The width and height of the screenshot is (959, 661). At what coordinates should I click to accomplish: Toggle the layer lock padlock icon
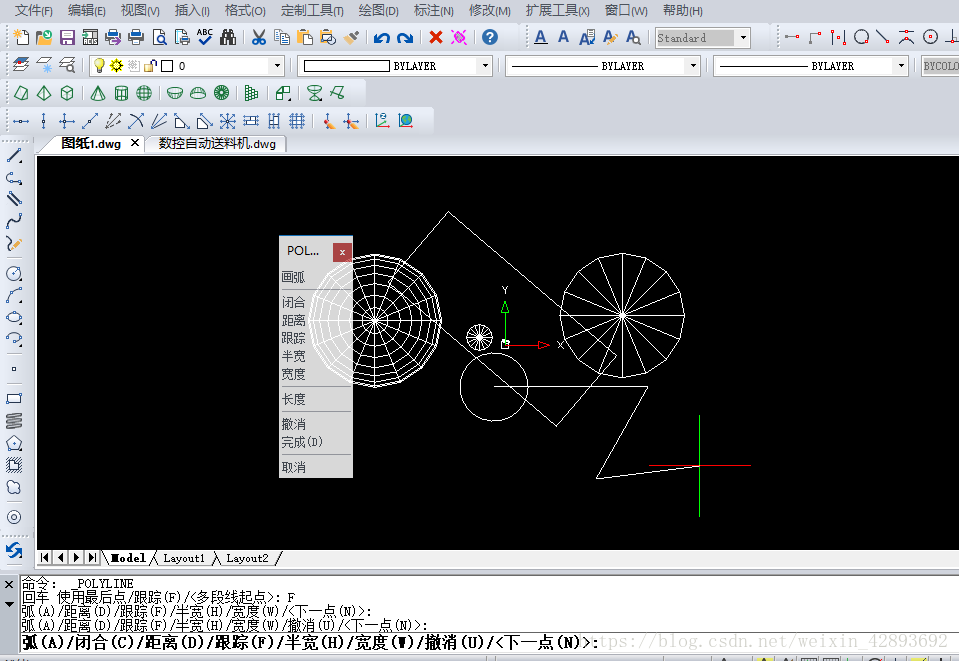click(150, 66)
